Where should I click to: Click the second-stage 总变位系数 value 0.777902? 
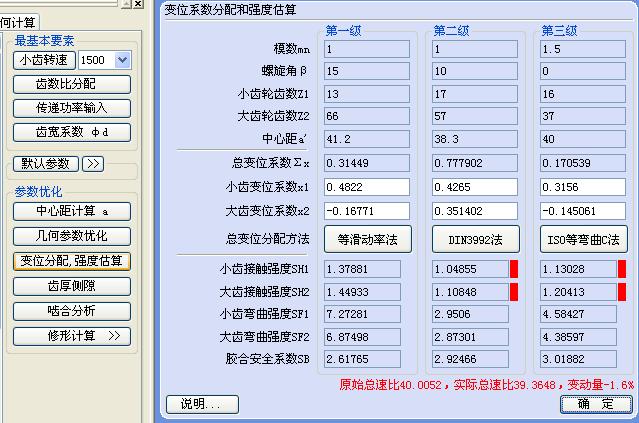(x=475, y=163)
